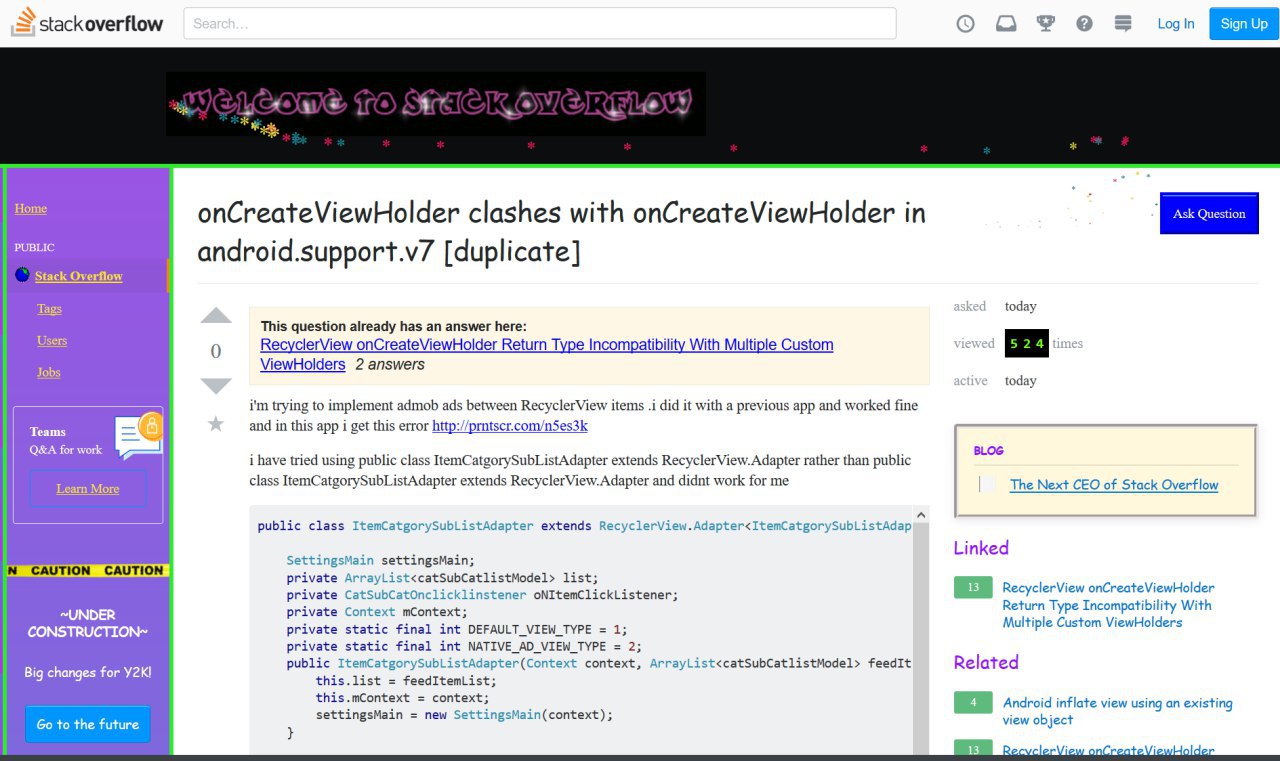This screenshot has height=761, width=1280.
Task: Open recent activity clock icon
Action: 965,24
